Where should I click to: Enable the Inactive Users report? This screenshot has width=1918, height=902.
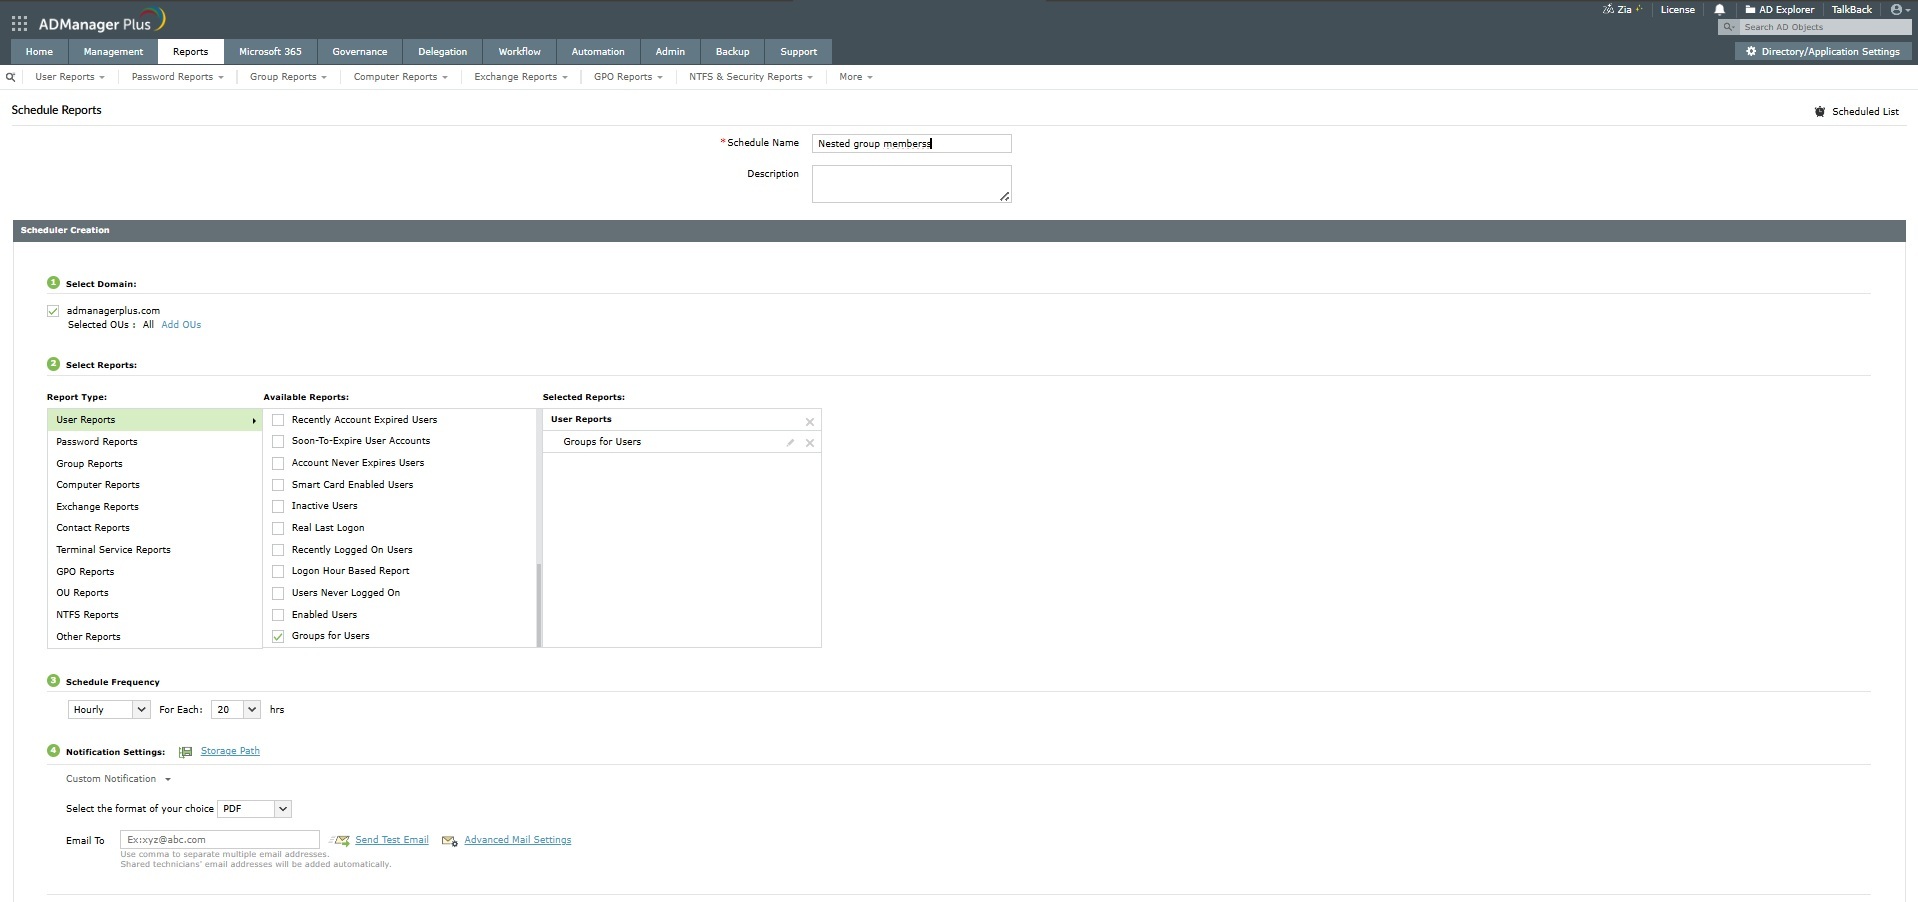[x=277, y=506]
